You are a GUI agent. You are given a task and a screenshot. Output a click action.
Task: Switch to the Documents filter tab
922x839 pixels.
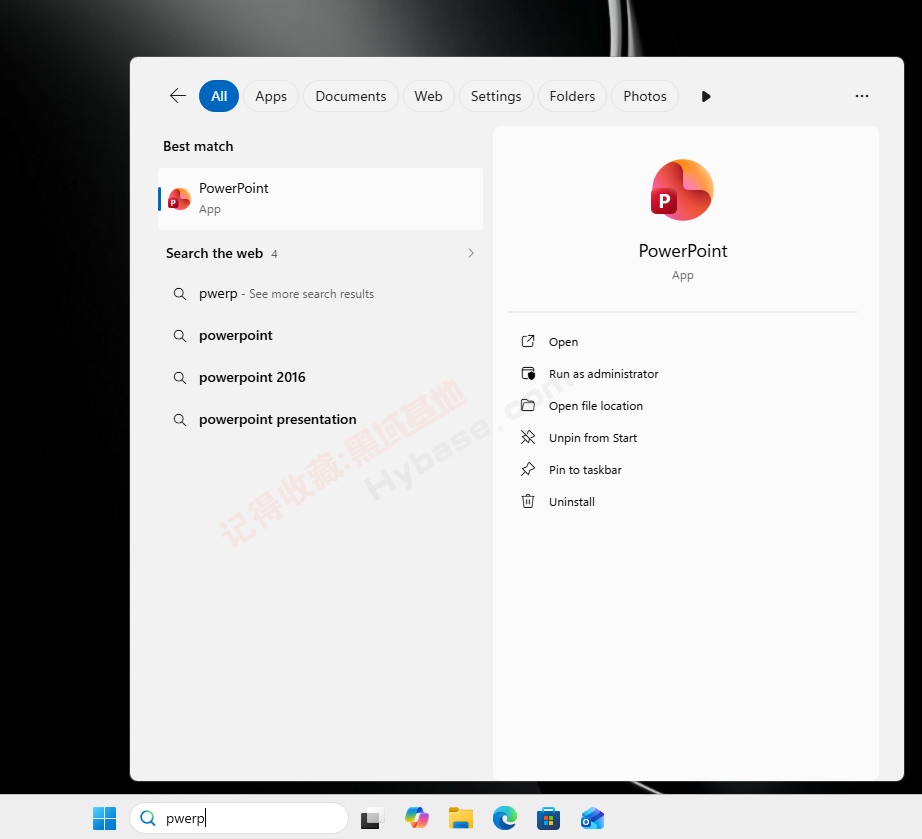350,96
